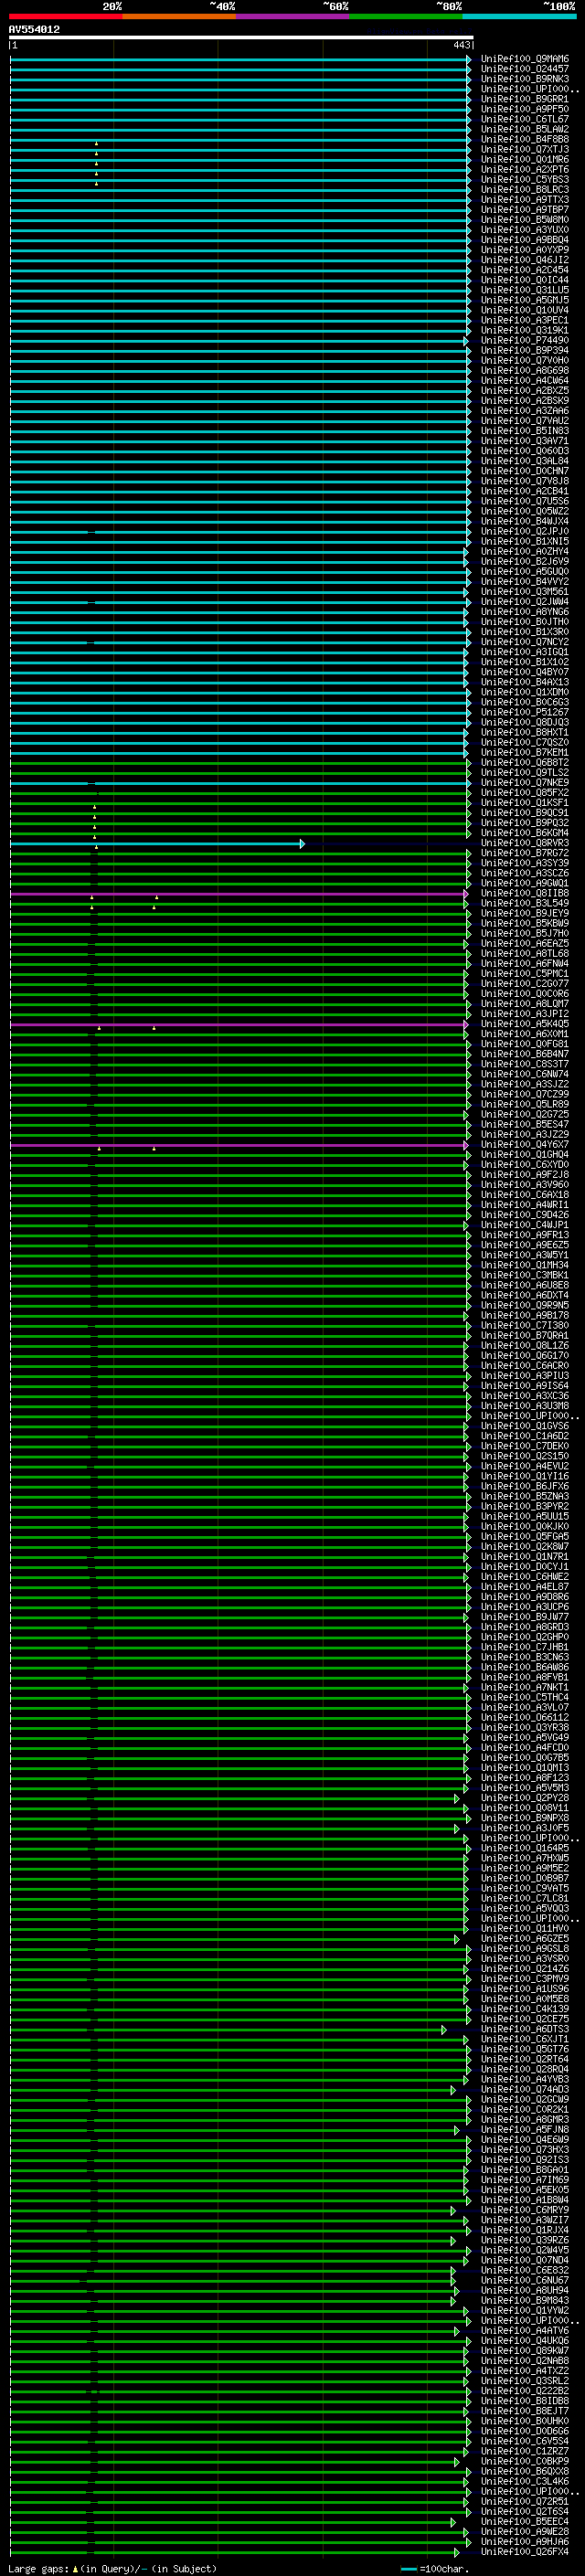Image resolution: width=585 pixels, height=2576 pixels.
Task: Select label UniRef100_Q1GHQ4
Action: (x=524, y=1154)
